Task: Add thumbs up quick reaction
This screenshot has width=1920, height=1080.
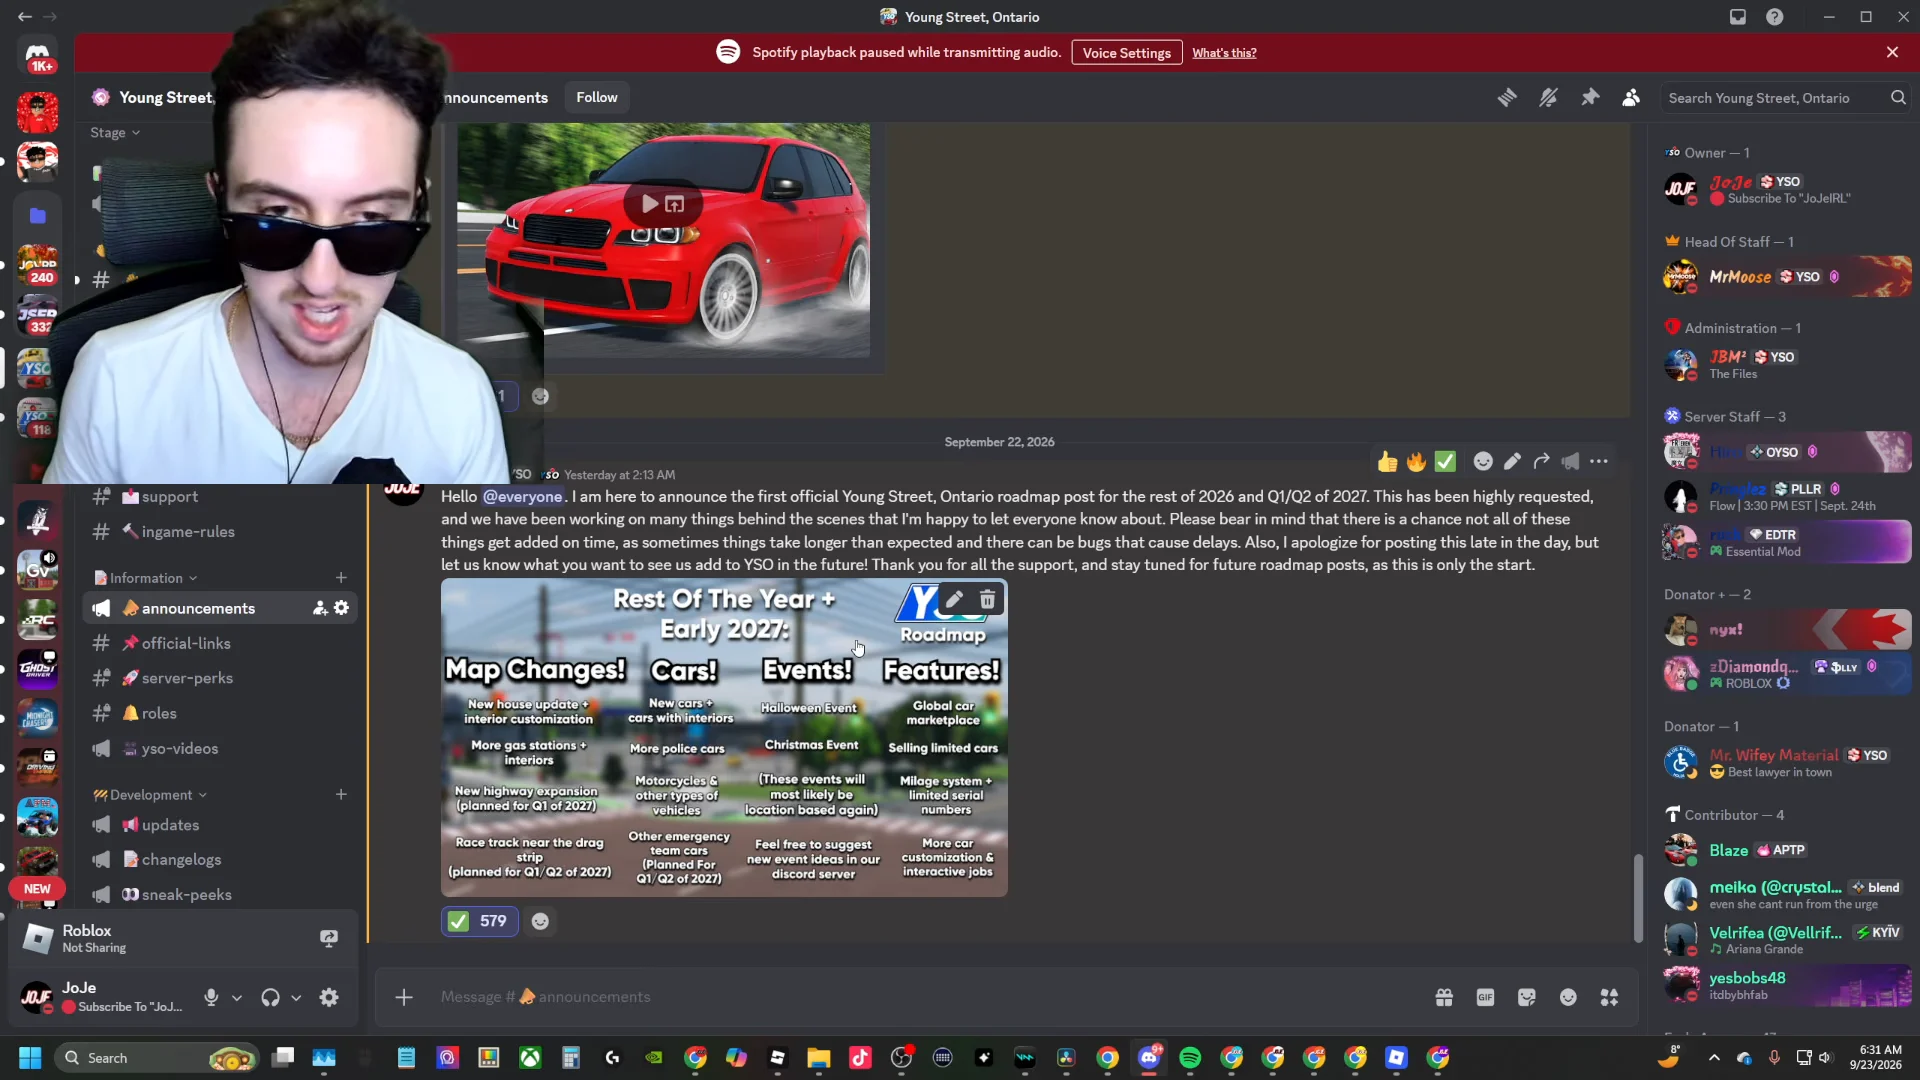Action: coord(1387,461)
